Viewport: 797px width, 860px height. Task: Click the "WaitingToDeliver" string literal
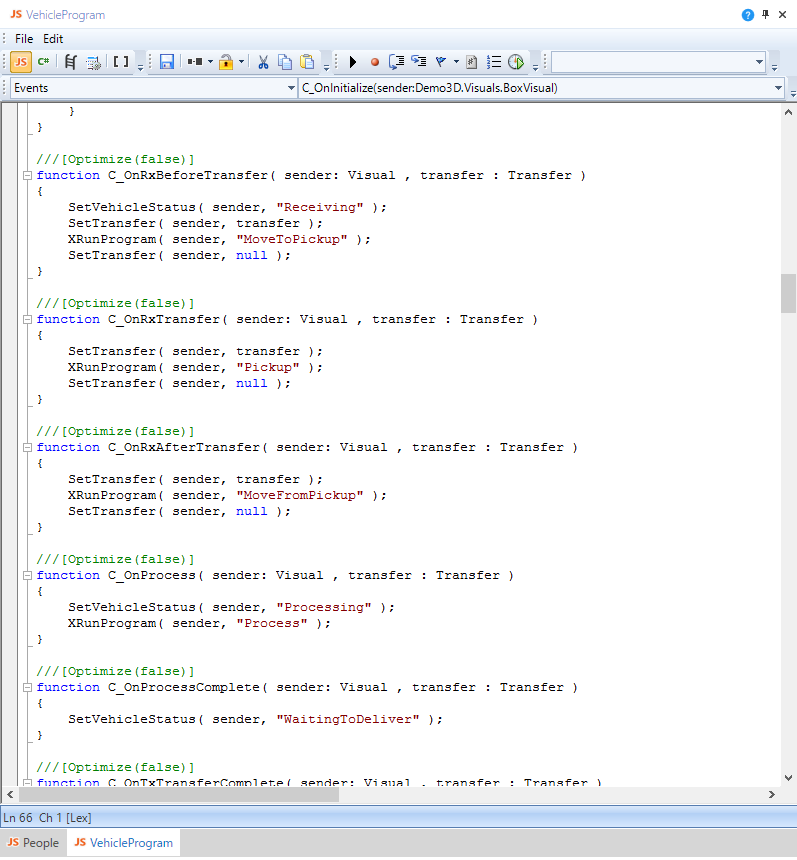(x=348, y=719)
